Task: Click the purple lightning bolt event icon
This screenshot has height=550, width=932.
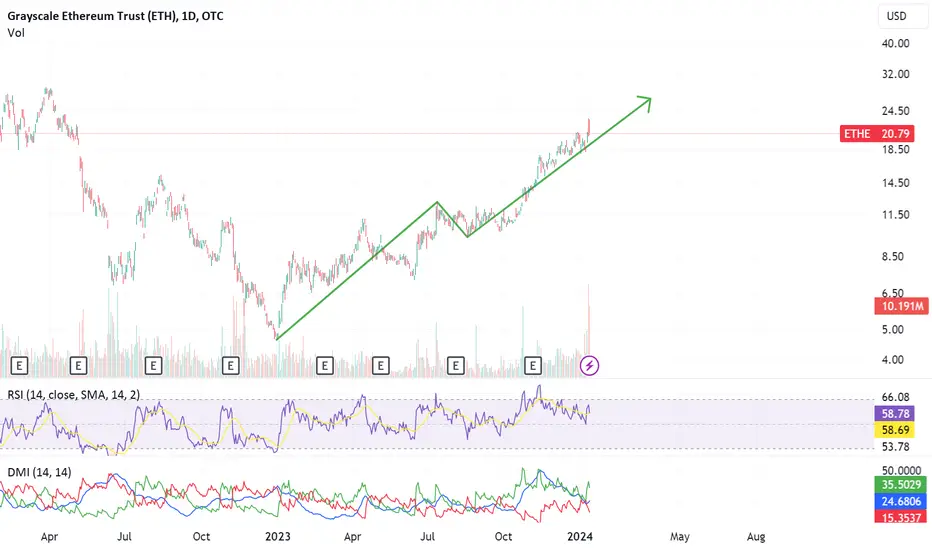Action: pos(589,365)
